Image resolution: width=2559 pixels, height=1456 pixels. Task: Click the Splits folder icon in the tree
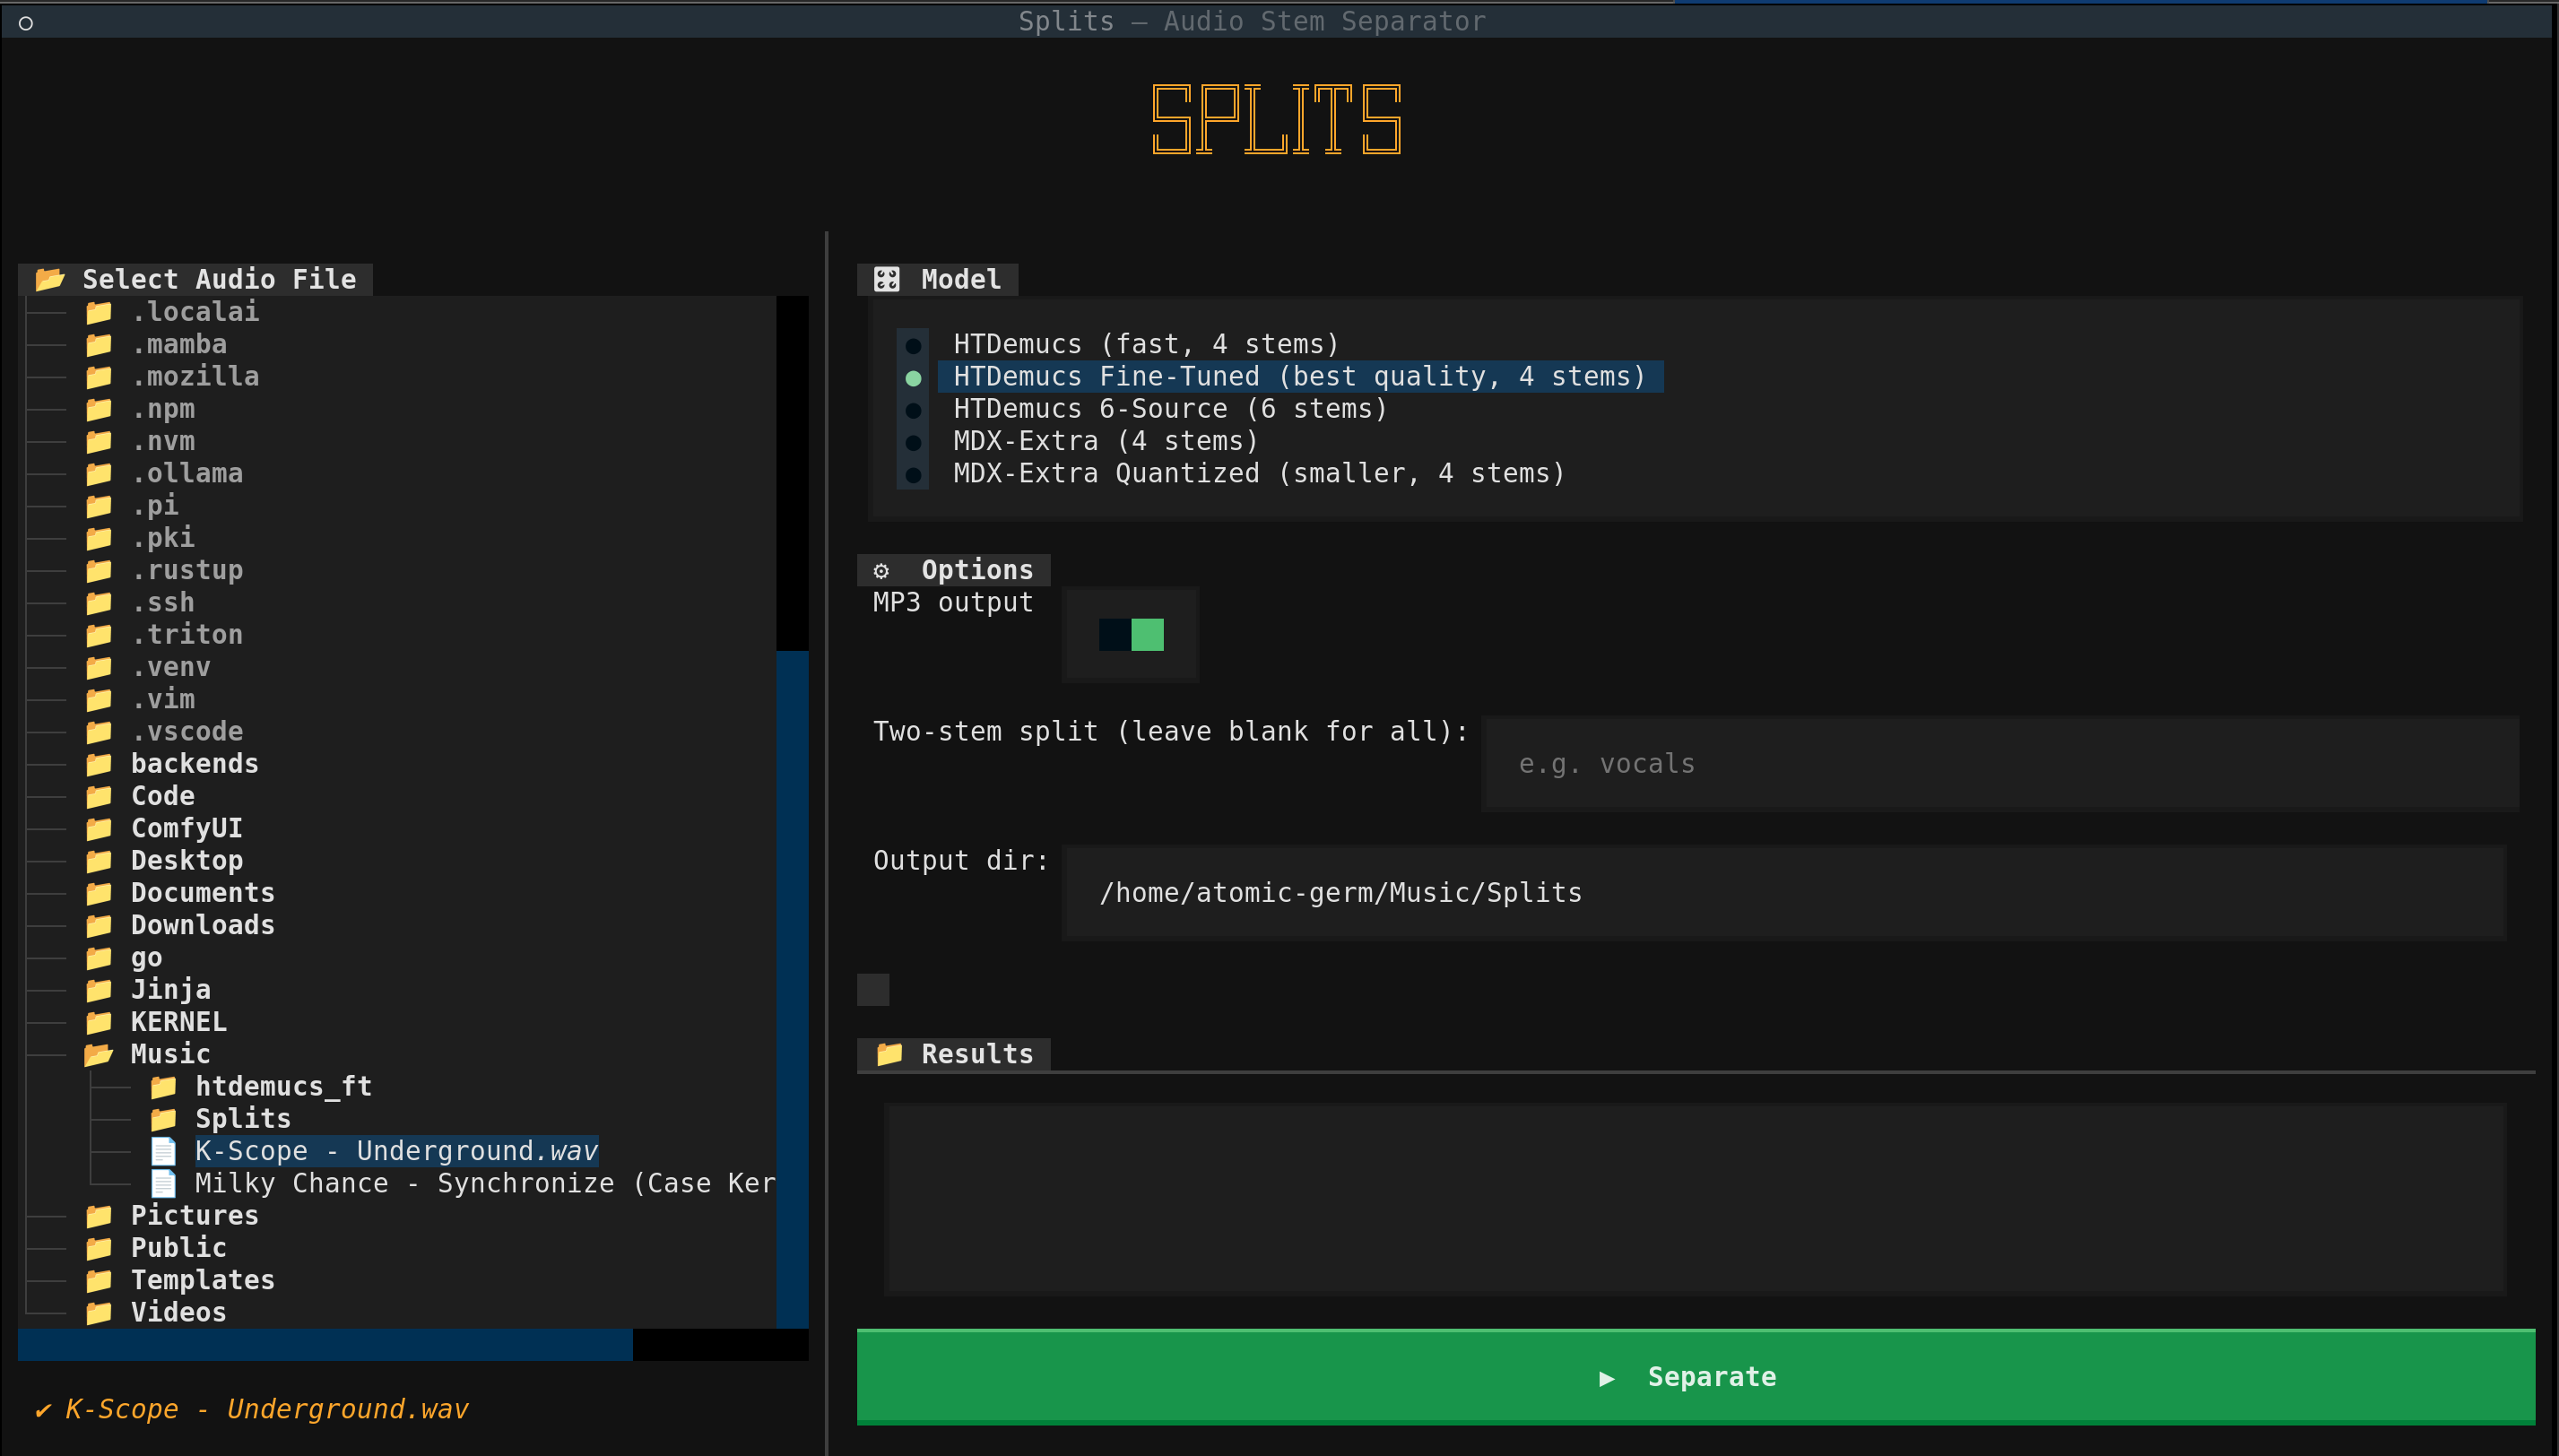[x=163, y=1118]
